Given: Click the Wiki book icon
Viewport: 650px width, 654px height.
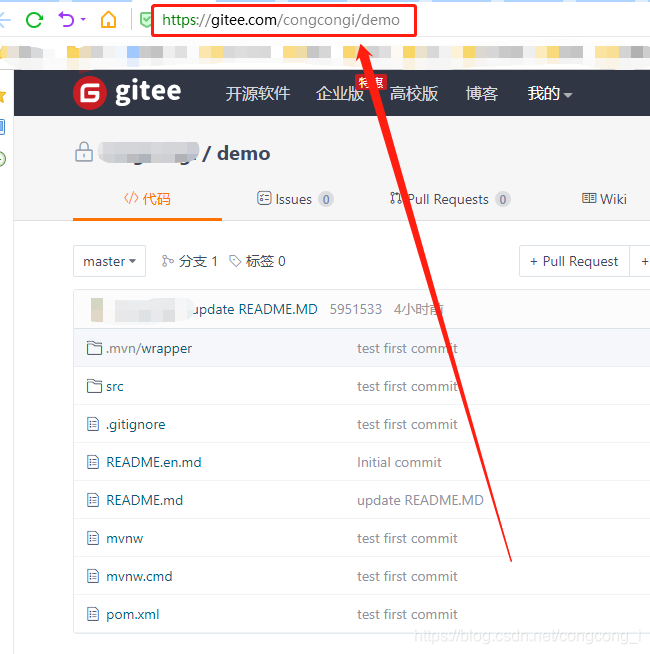Looking at the screenshot, I should (x=589, y=198).
